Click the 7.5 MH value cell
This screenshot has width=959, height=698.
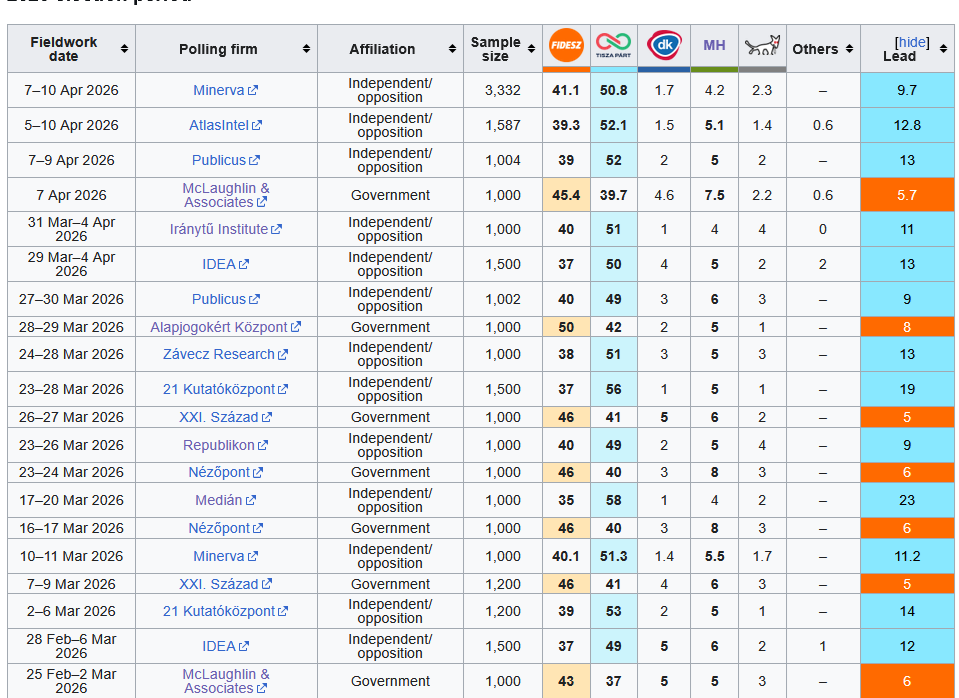[714, 195]
